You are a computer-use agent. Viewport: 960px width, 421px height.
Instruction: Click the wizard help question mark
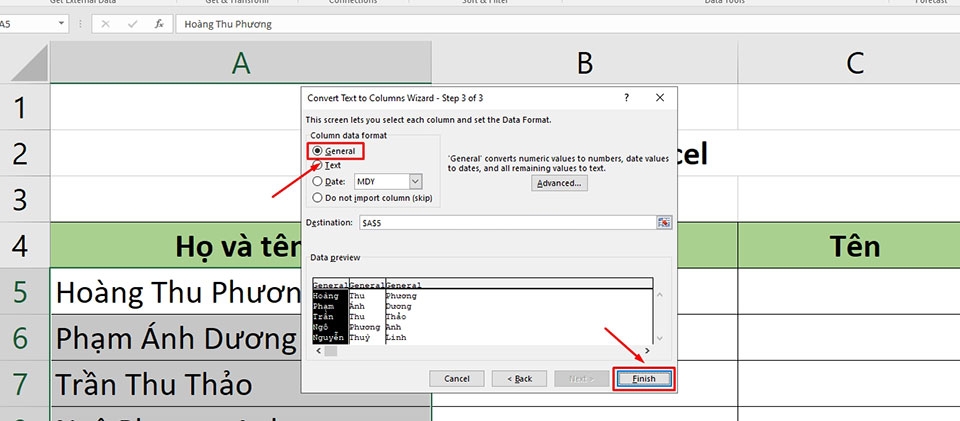(x=626, y=98)
